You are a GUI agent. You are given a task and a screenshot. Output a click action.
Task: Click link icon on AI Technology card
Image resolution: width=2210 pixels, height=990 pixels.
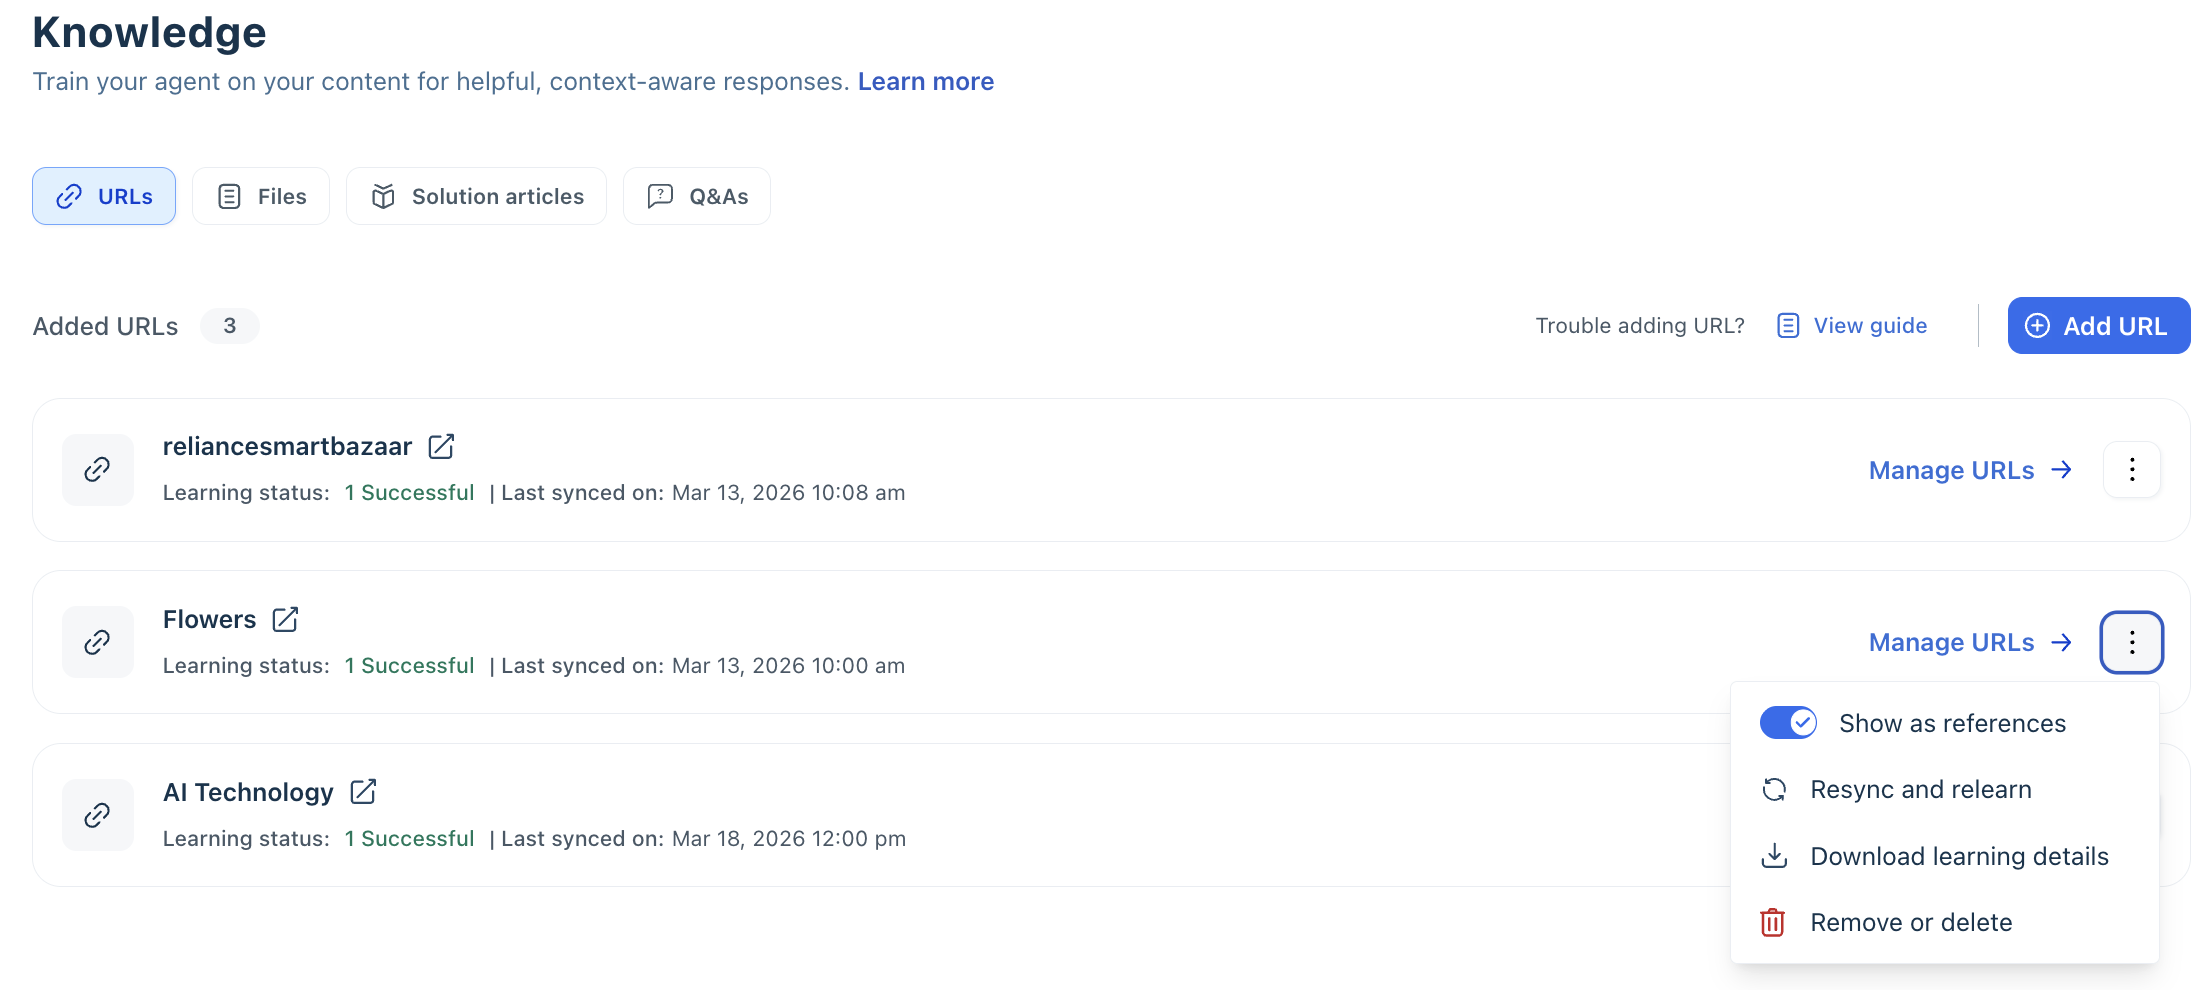[98, 815]
